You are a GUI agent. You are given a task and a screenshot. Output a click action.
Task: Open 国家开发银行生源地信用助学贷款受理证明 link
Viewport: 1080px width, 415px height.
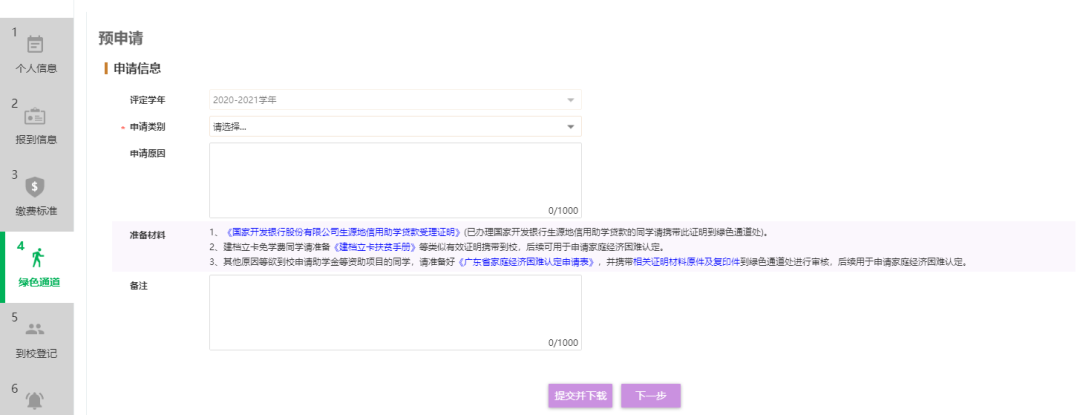(343, 232)
